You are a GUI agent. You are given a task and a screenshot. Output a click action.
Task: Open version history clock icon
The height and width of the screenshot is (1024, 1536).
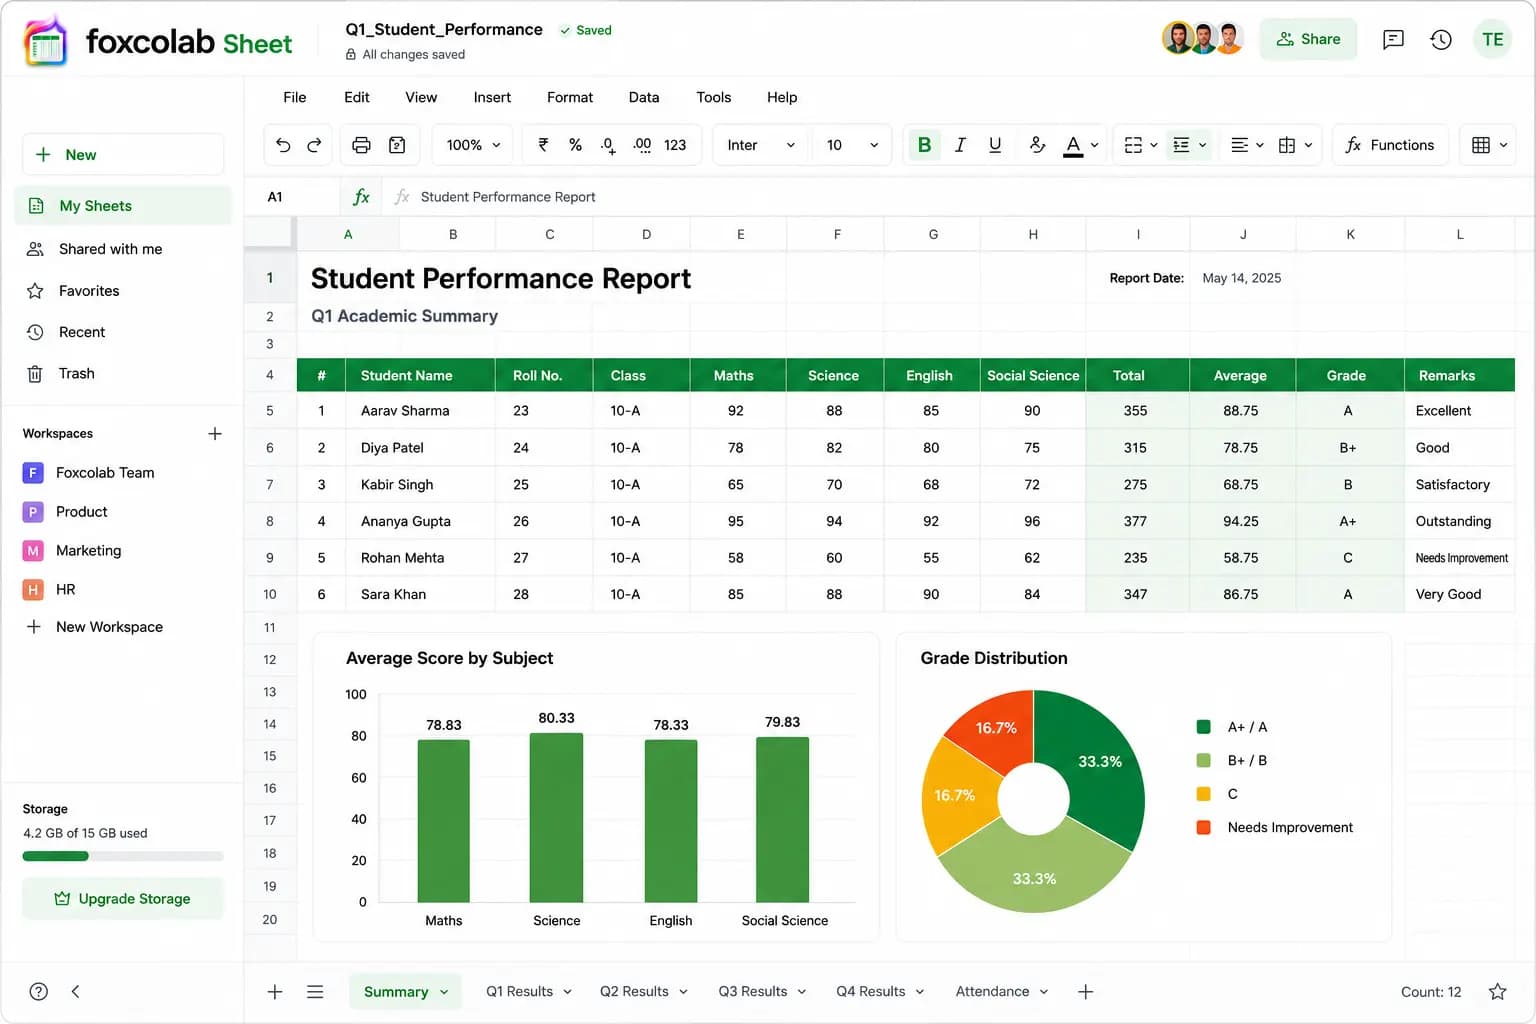click(1441, 39)
